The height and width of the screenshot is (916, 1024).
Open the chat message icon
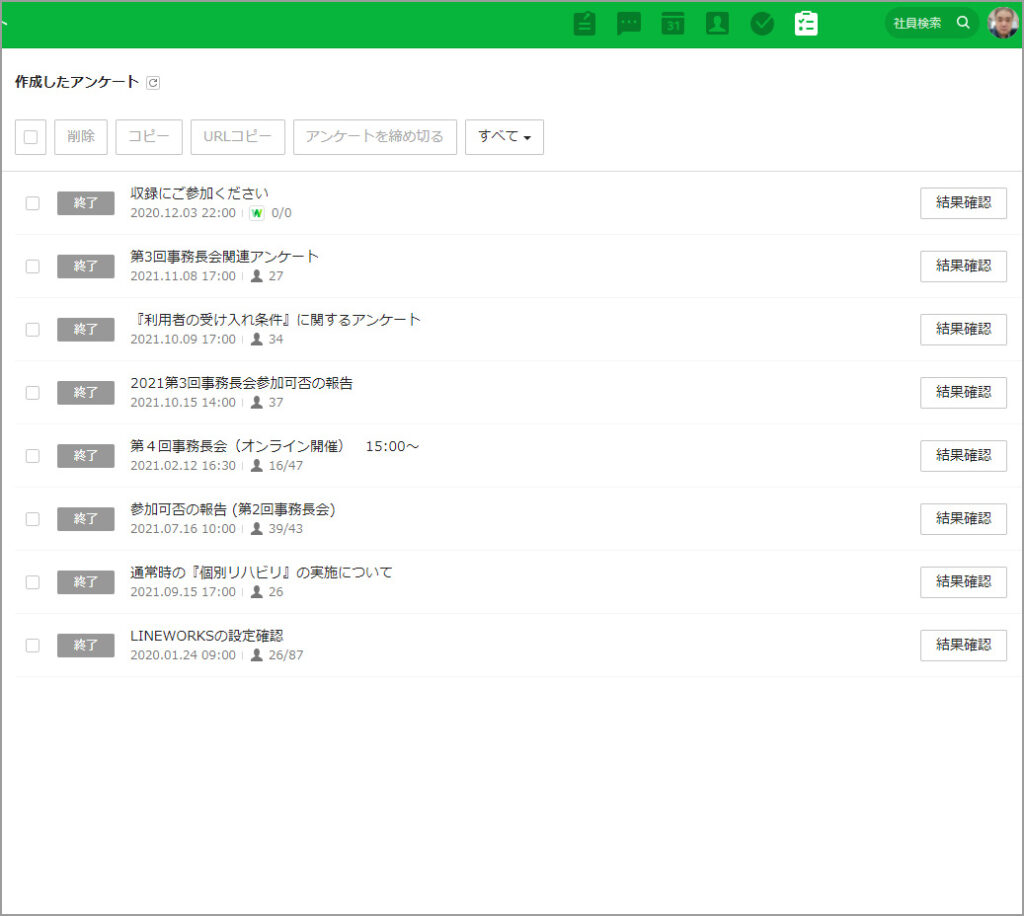[629, 24]
